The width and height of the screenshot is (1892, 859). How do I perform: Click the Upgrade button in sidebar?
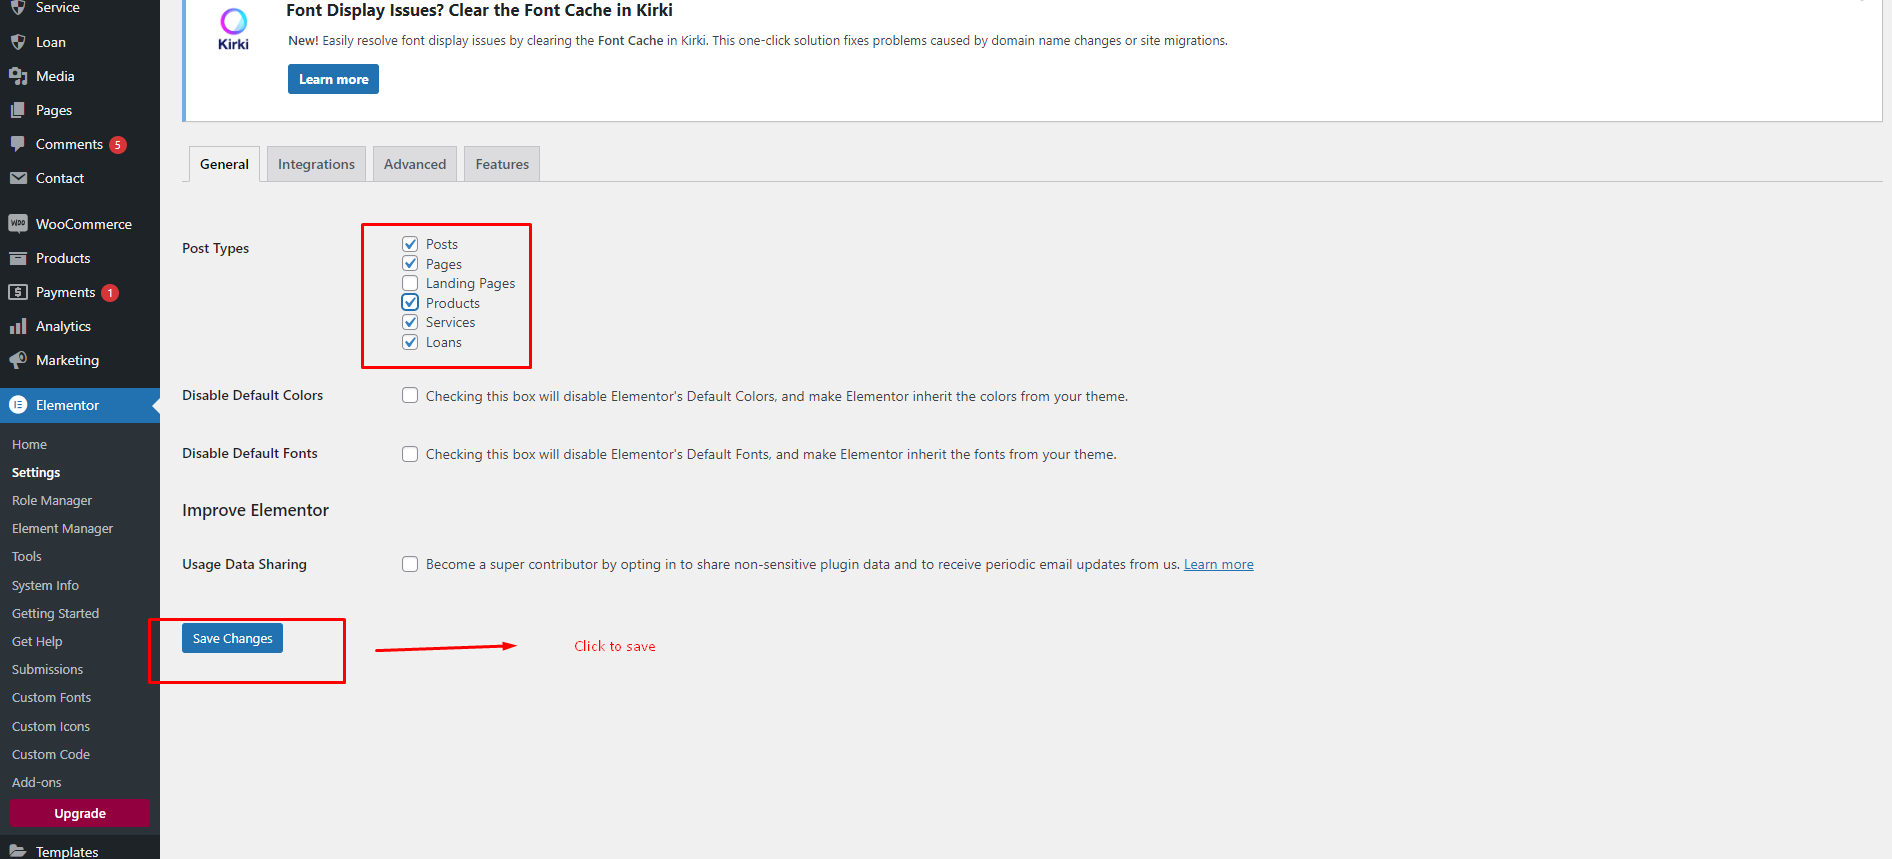coord(80,813)
